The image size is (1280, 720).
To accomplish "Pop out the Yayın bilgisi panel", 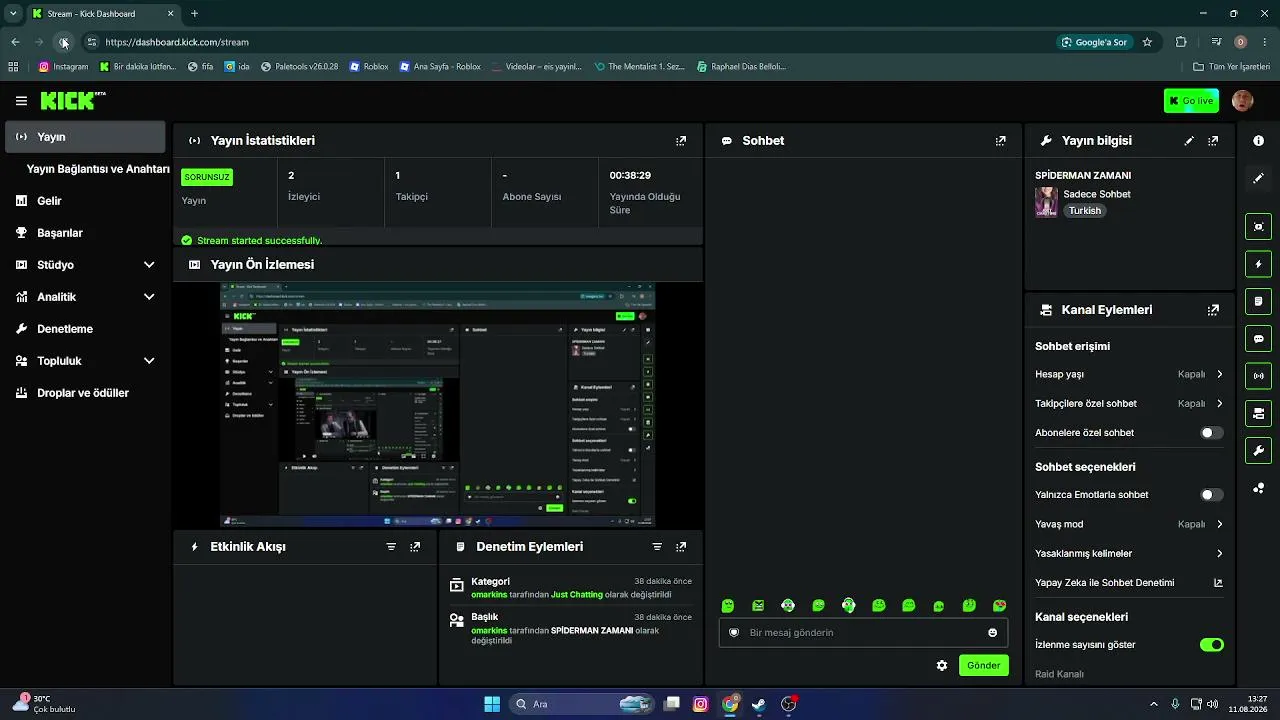I will coord(1213,141).
